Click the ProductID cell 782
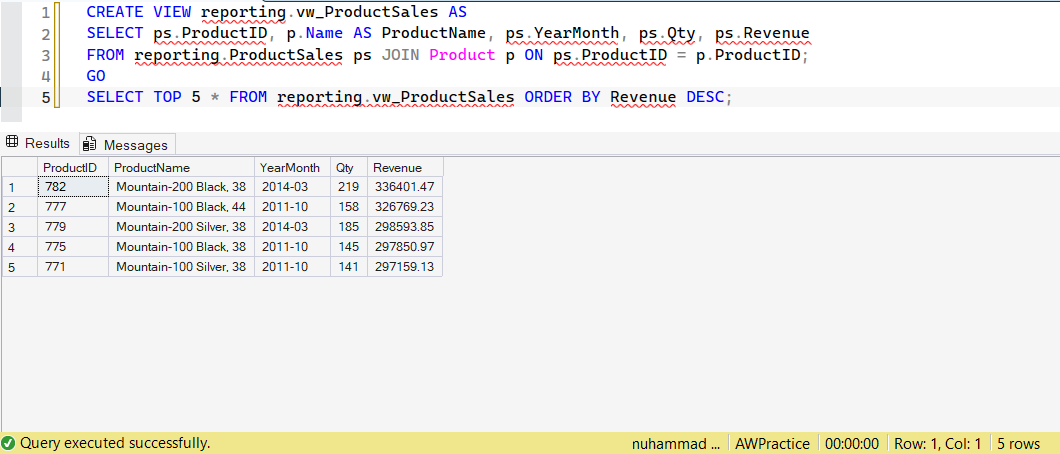This screenshot has width=1060, height=454. click(x=73, y=186)
